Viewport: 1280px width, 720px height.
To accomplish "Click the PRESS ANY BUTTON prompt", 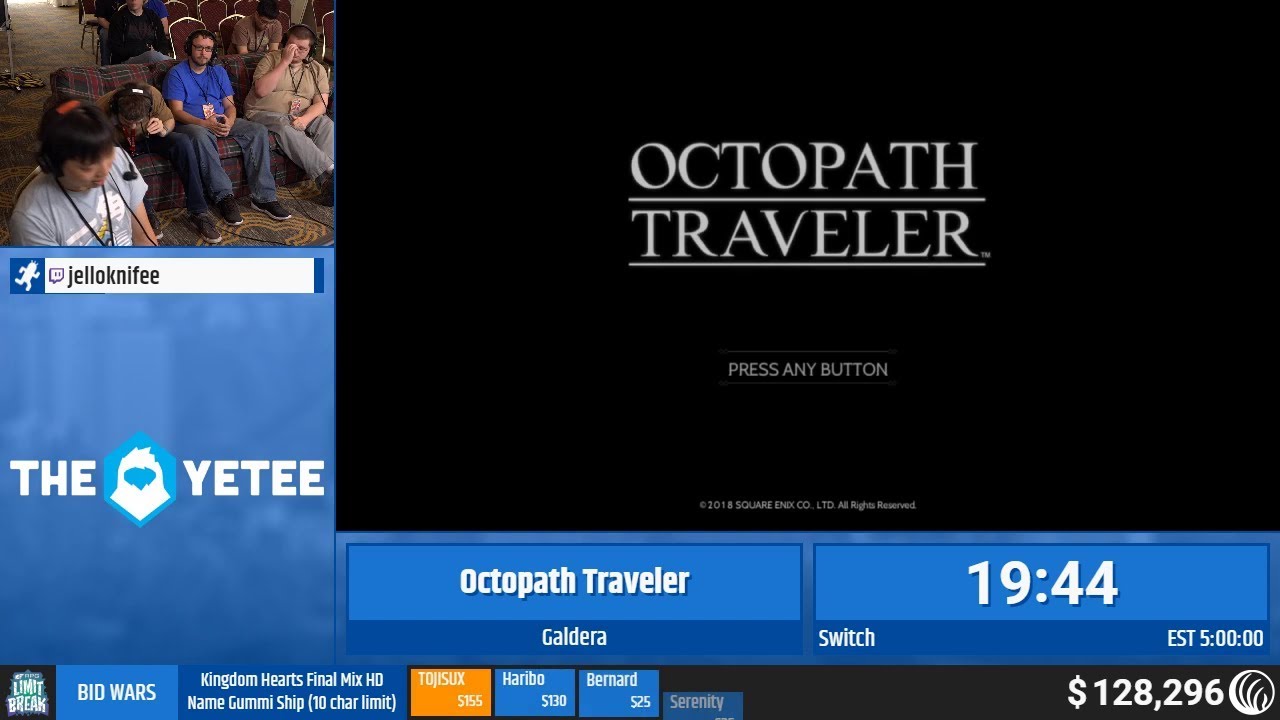I will [807, 369].
